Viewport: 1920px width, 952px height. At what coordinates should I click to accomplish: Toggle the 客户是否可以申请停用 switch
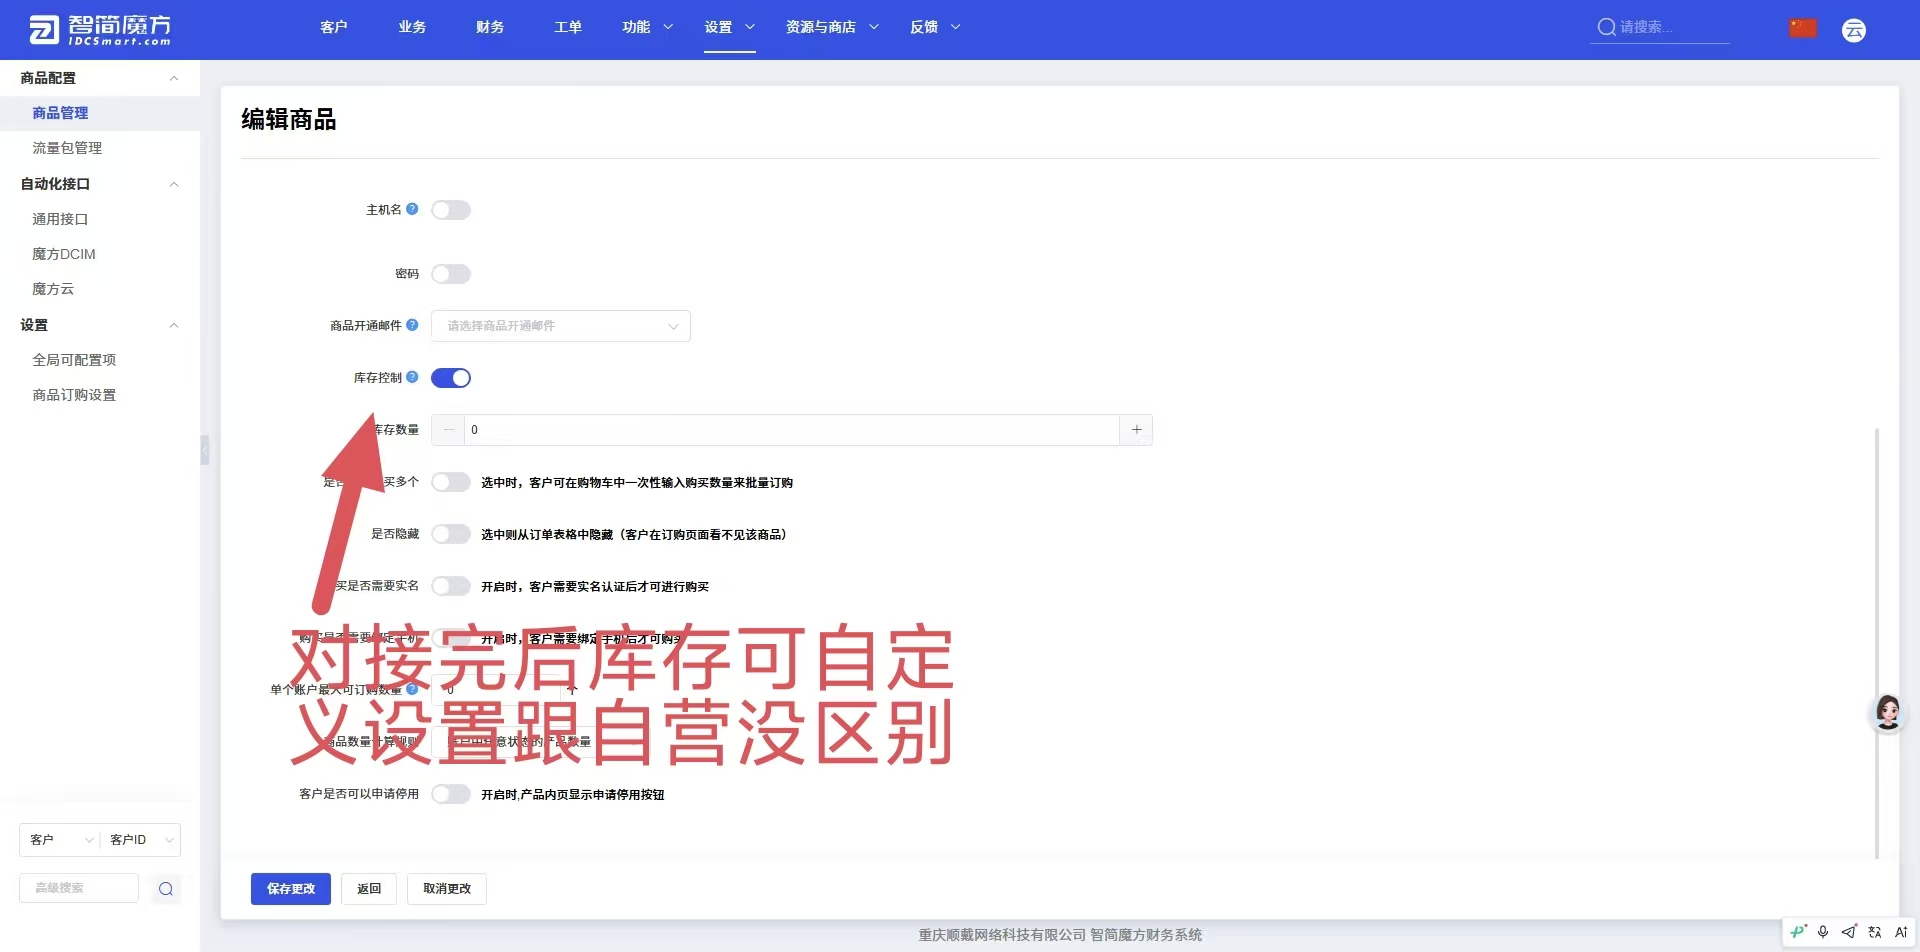[x=451, y=794]
